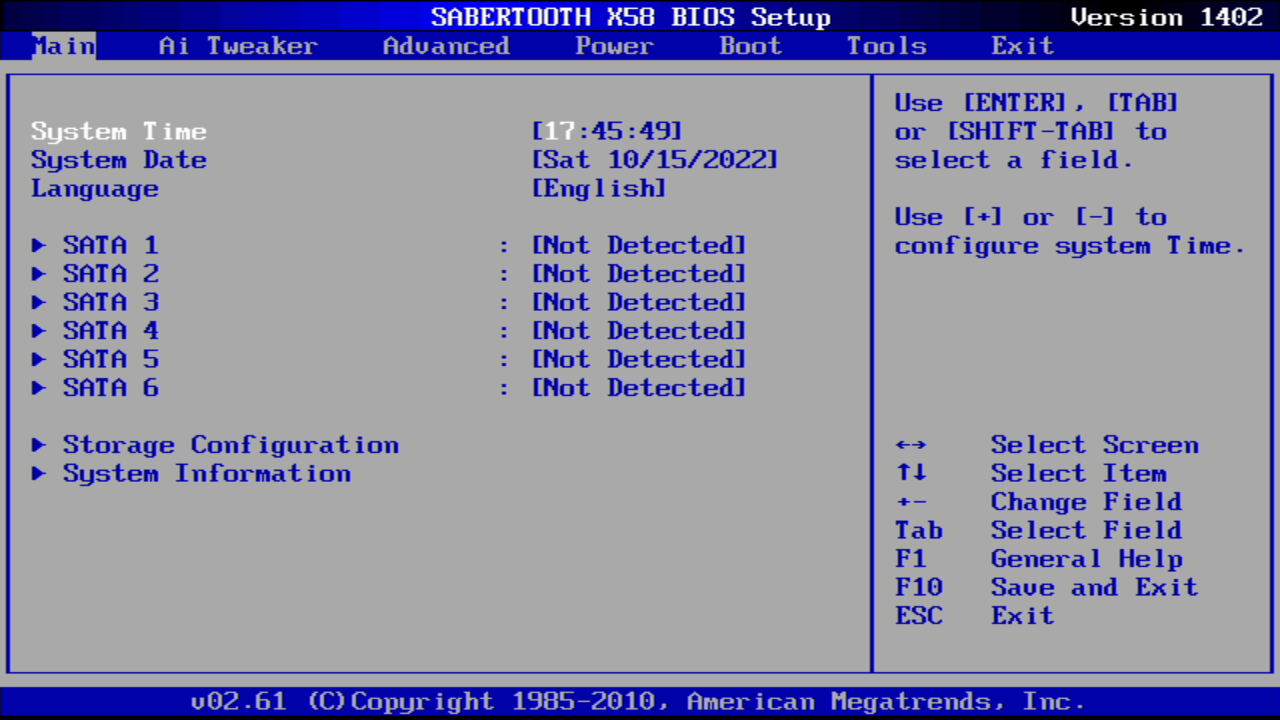
Task: Expand the SATA 3 submenu arrow
Action: (x=39, y=302)
